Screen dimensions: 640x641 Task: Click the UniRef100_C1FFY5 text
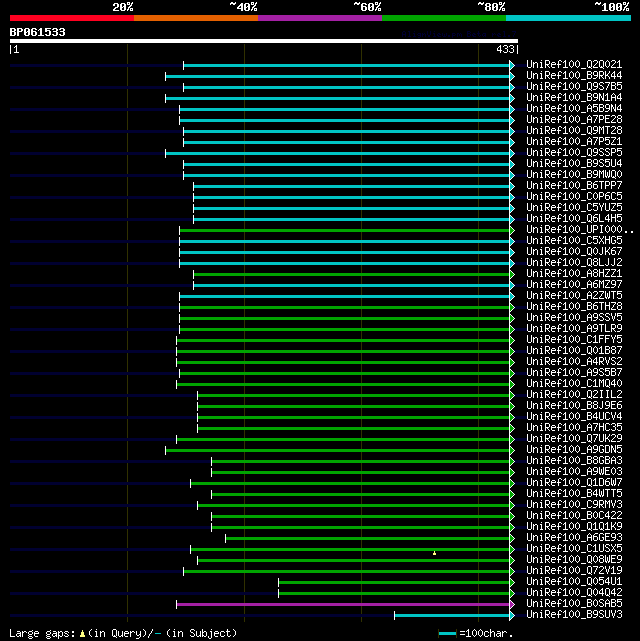pos(574,340)
